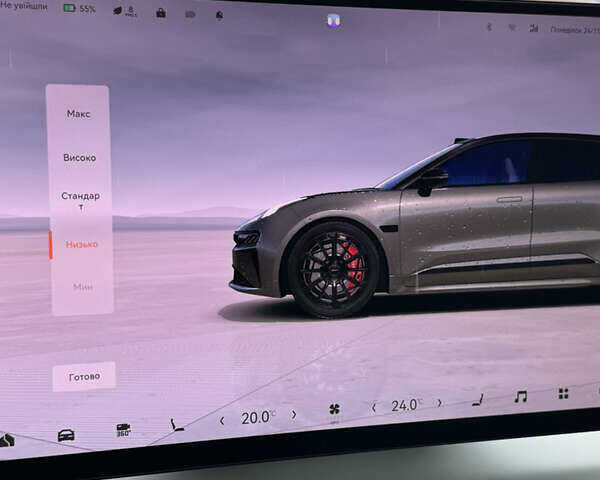Open the apps grid menu
Viewport: 600px width, 480px height.
pos(563,393)
